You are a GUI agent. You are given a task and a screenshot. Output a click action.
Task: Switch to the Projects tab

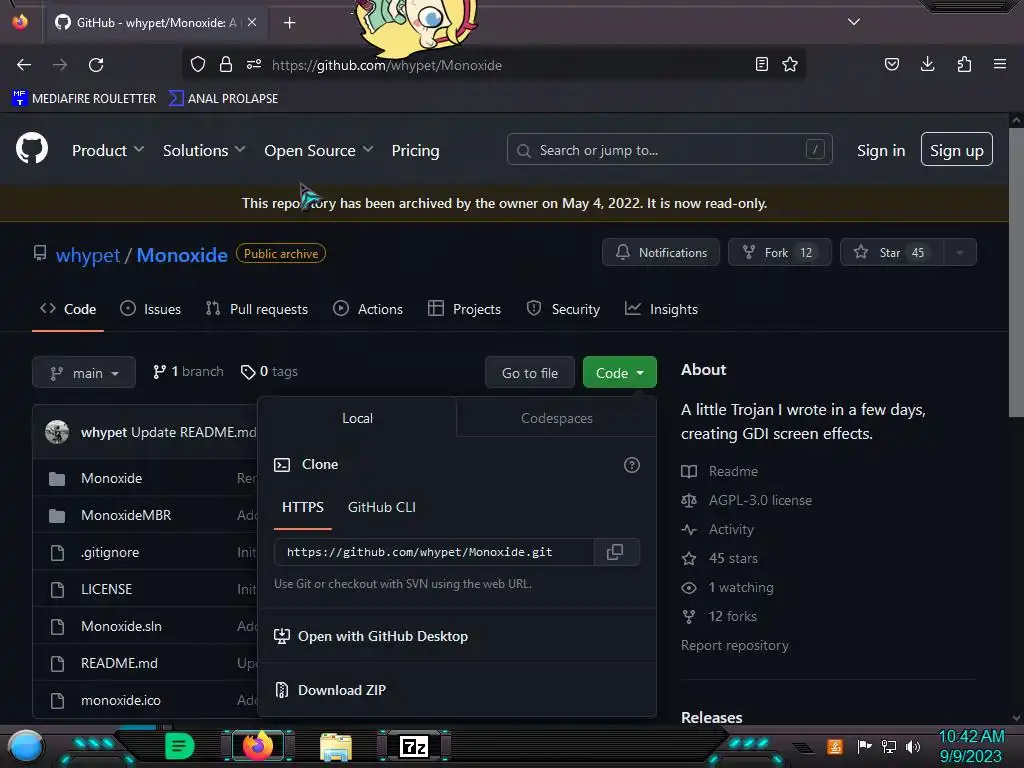pos(464,309)
